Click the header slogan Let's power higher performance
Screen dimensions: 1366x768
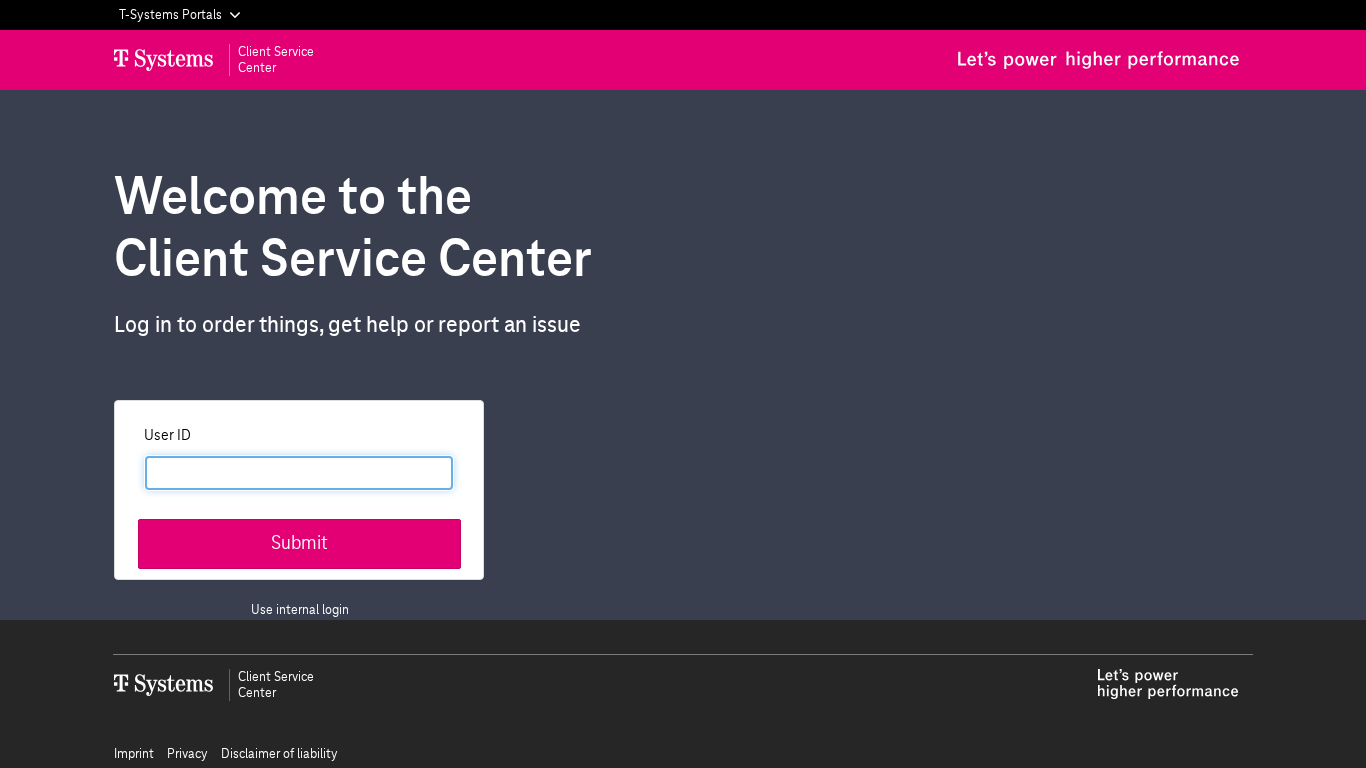point(1097,60)
